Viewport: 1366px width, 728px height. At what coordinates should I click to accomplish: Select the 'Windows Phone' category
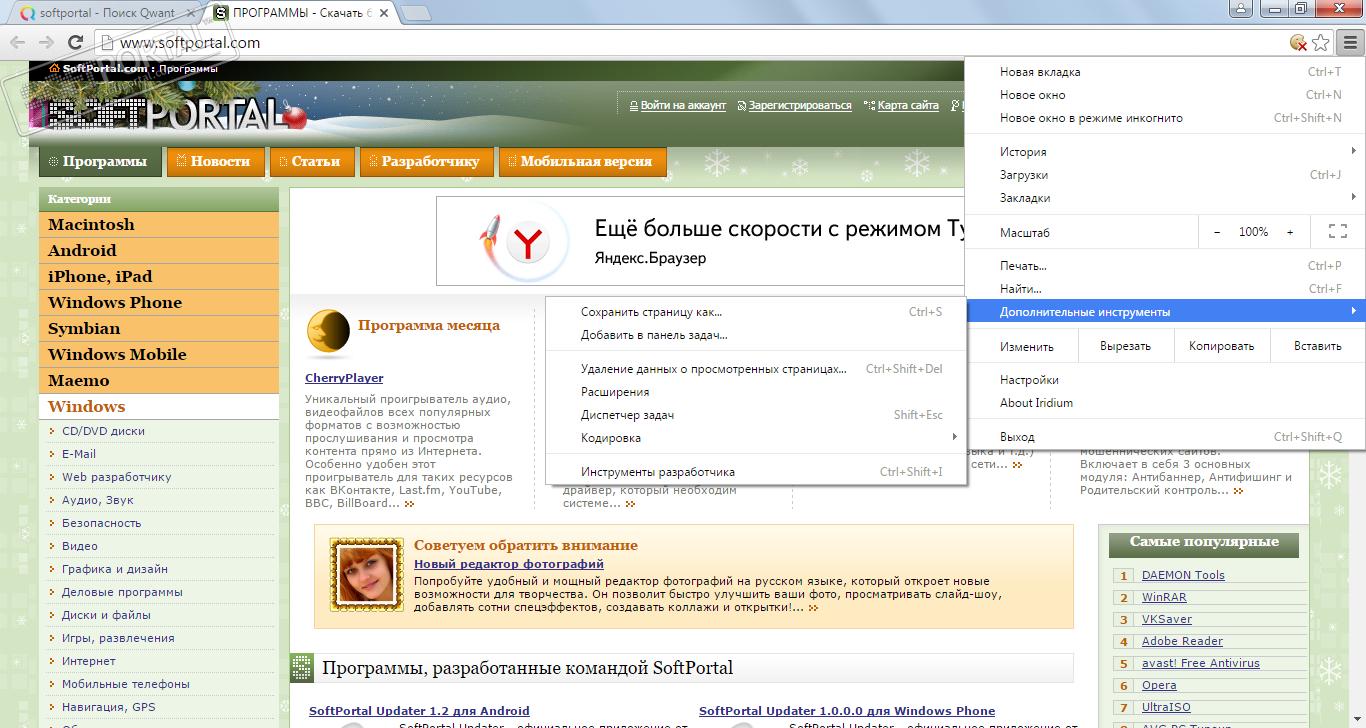tap(159, 303)
